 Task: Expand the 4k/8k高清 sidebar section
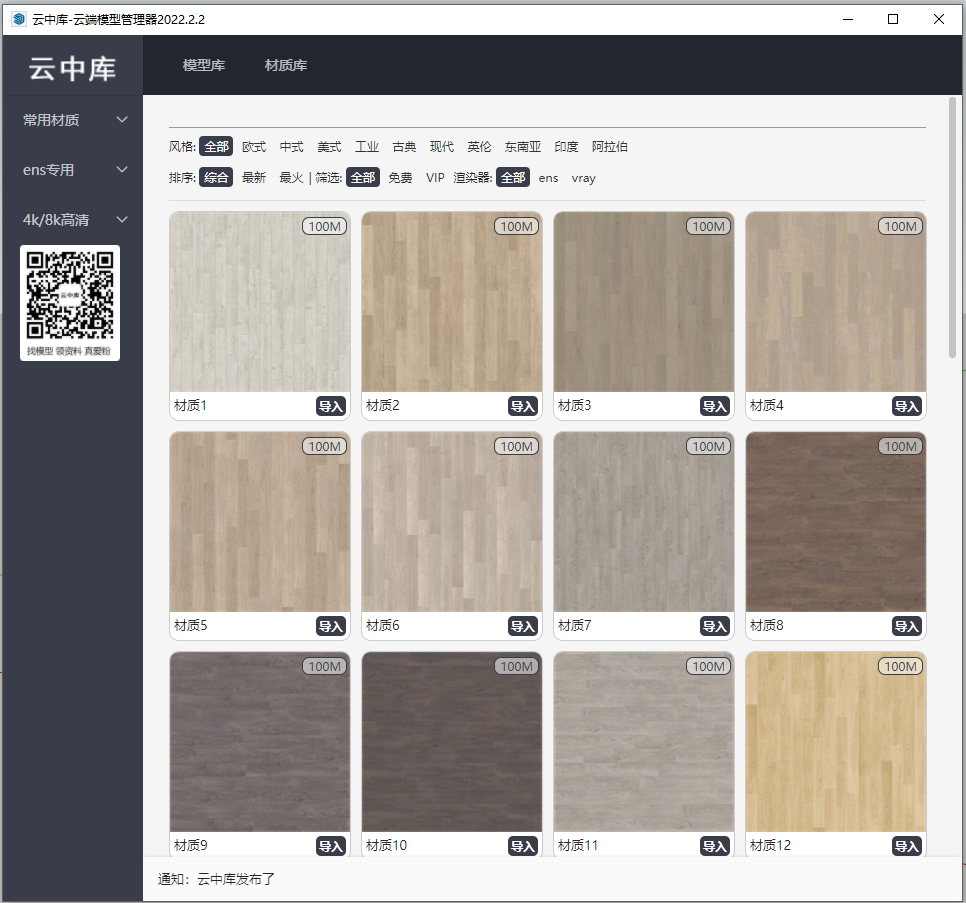(x=73, y=220)
